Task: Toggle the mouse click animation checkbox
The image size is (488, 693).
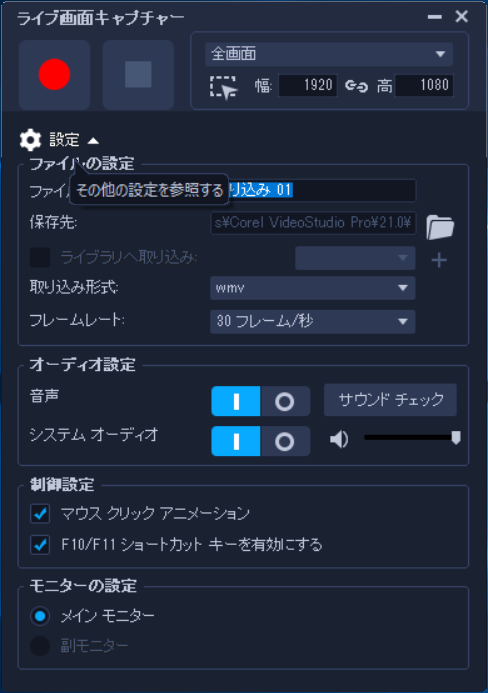Action: pyautogui.click(x=40, y=514)
